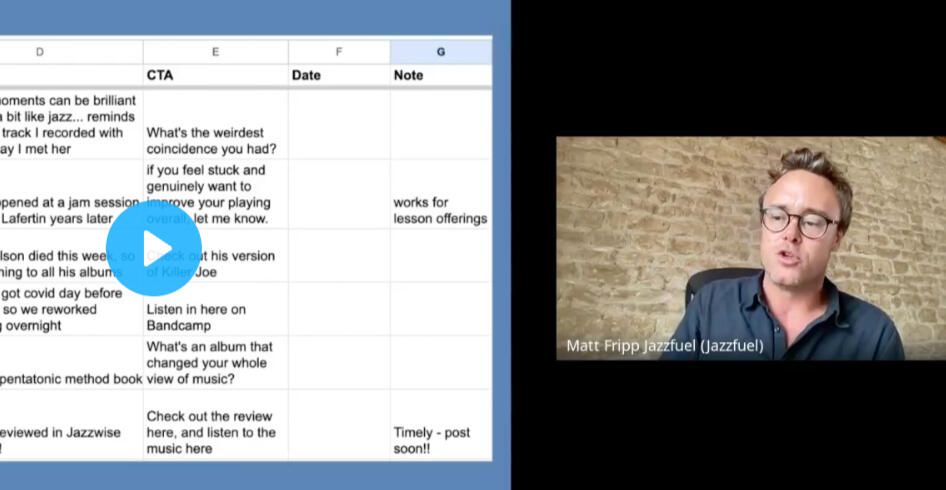This screenshot has width=946, height=490.
Task: Select the 'Check out the review here' cell
Action: click(x=215, y=432)
